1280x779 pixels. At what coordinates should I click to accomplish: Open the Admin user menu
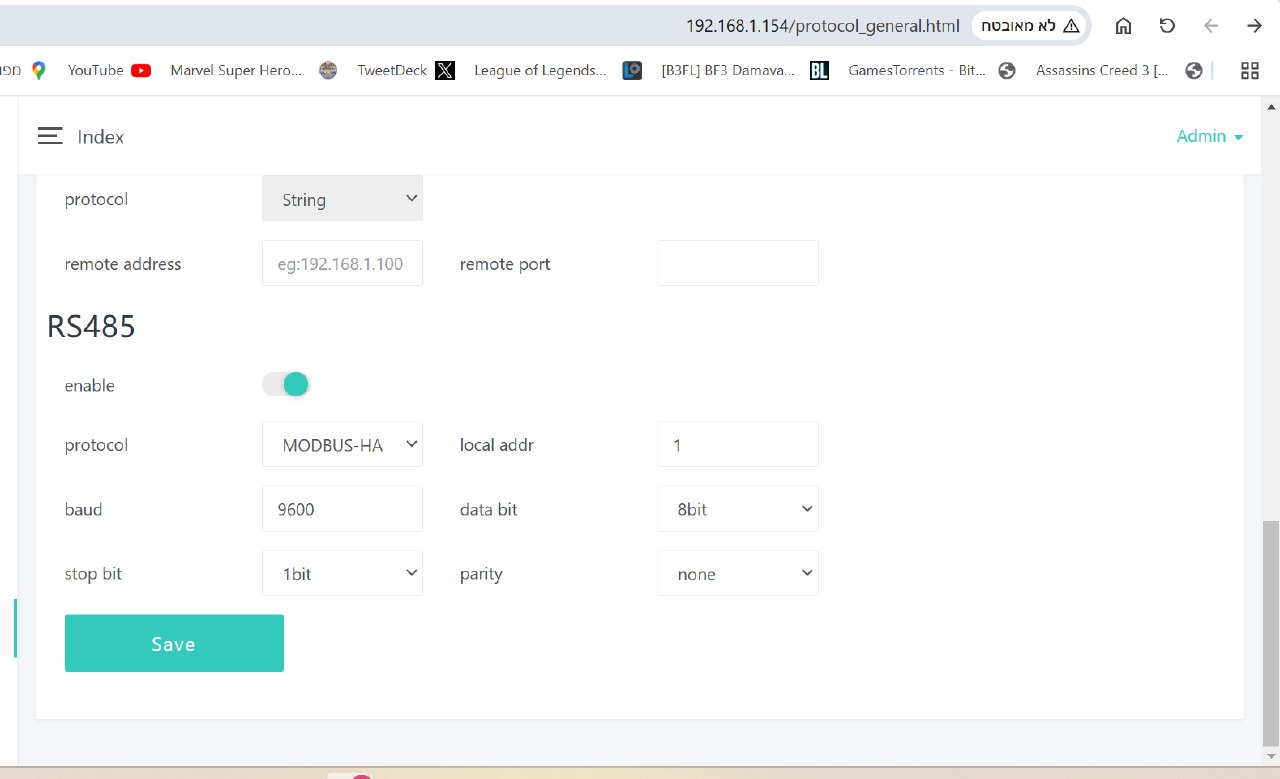tap(1210, 136)
